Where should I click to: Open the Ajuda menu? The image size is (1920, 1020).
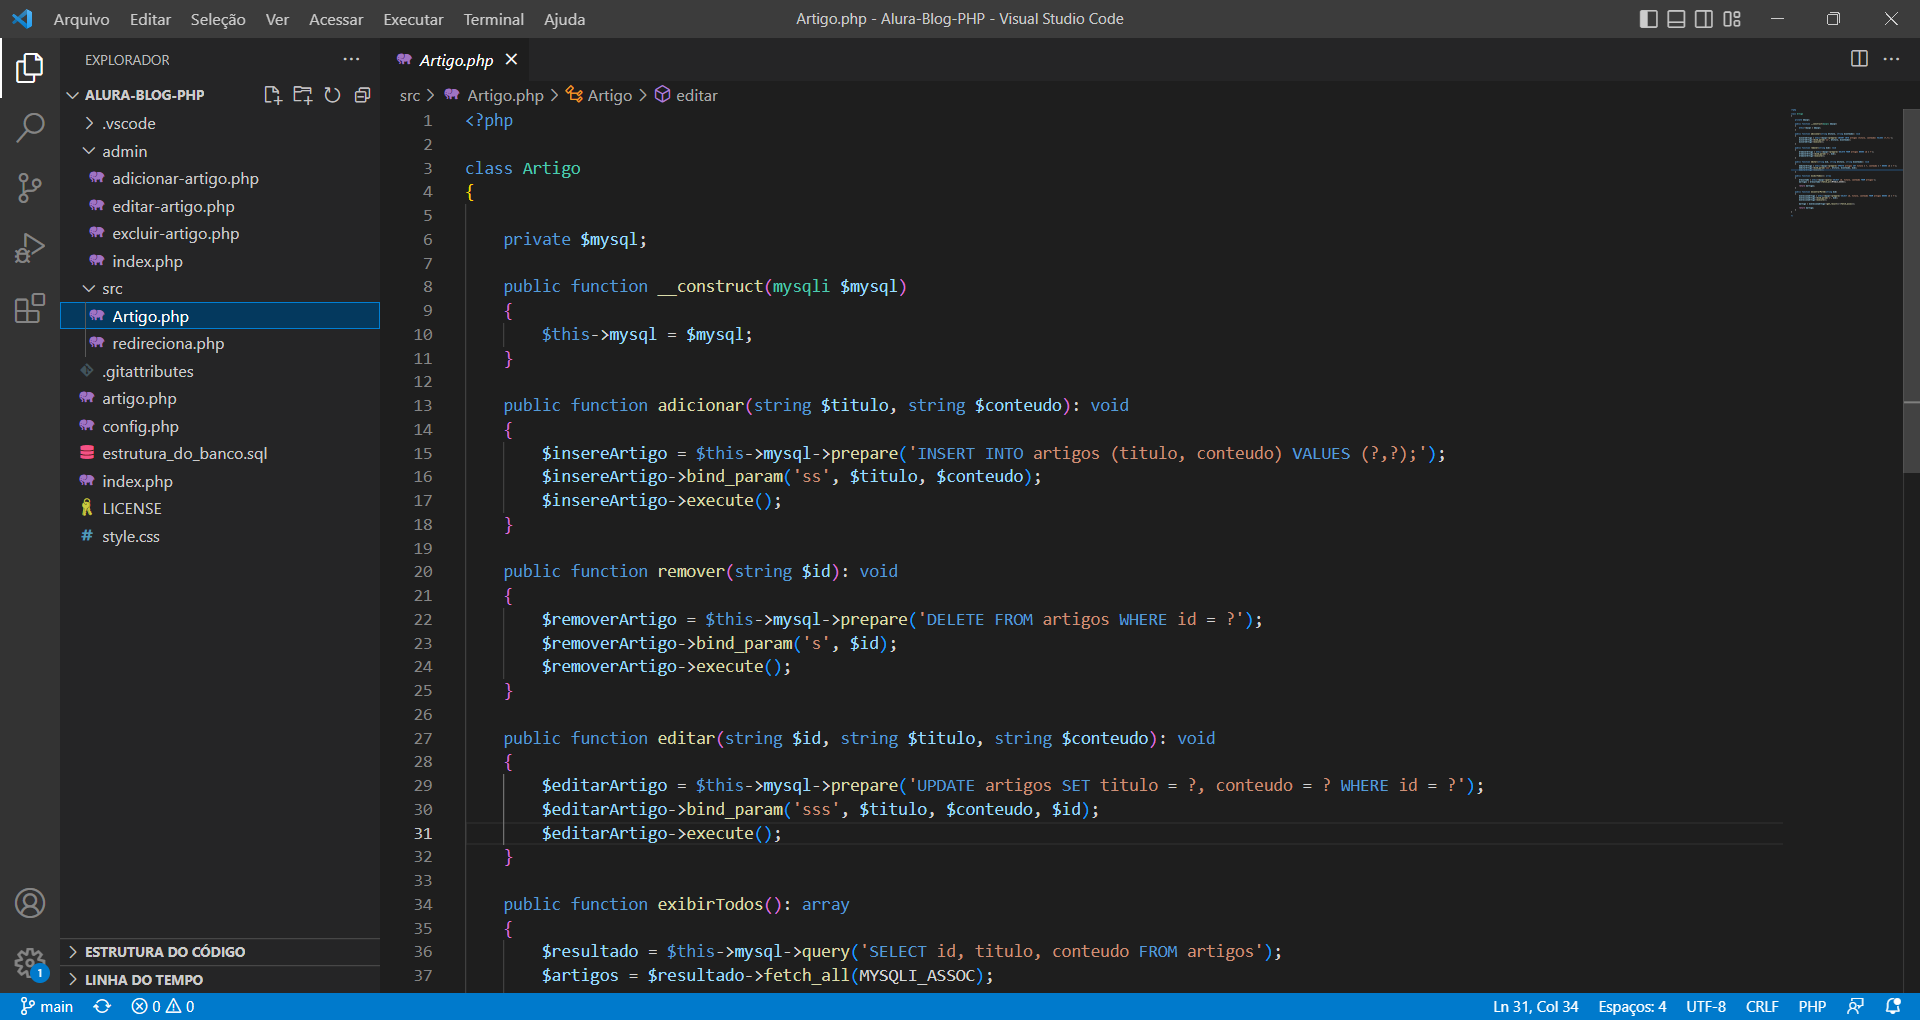[564, 19]
